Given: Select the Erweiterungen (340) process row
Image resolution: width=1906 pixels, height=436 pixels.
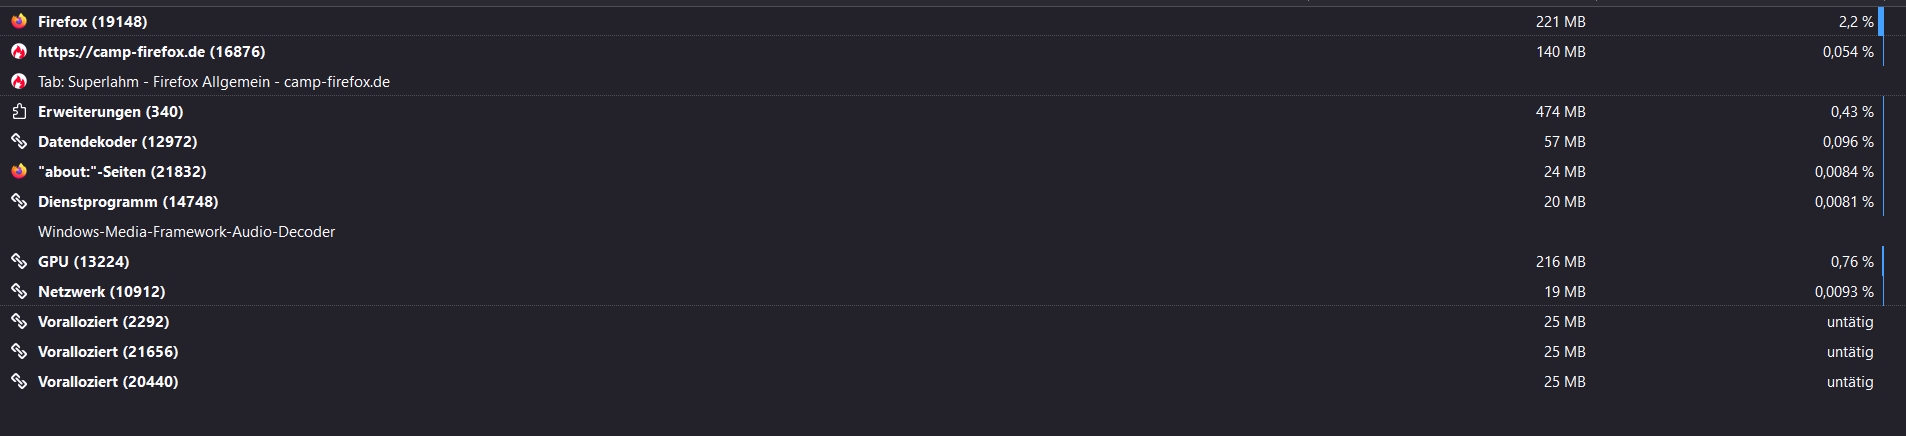Looking at the screenshot, I should click(110, 111).
